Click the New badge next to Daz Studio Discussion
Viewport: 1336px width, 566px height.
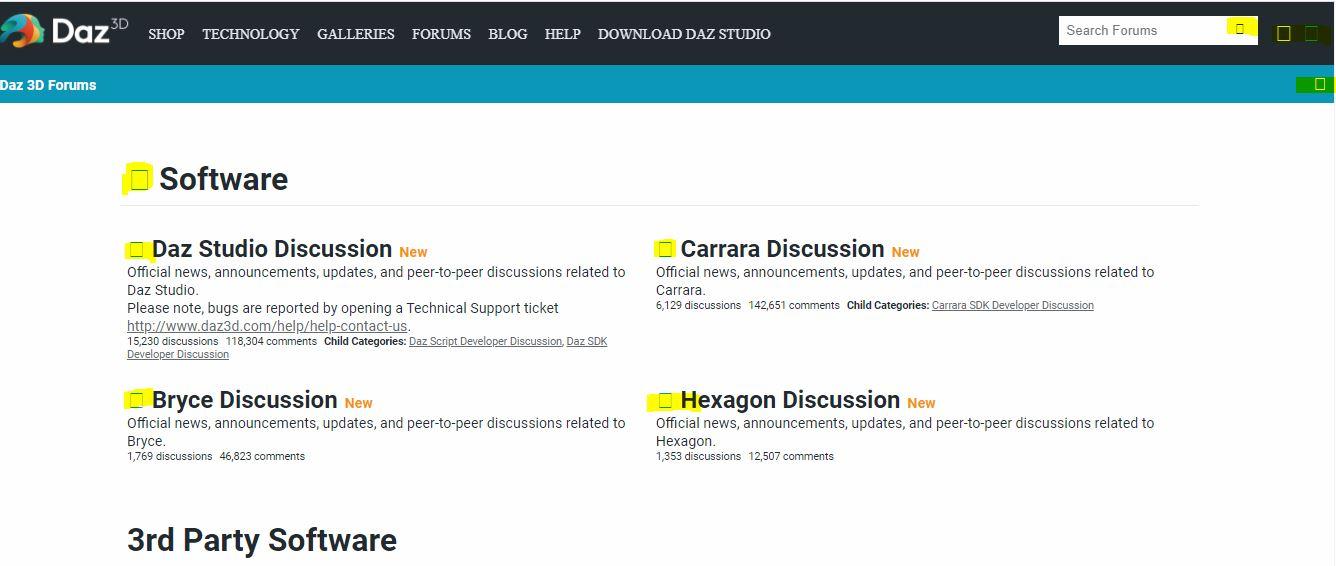413,252
